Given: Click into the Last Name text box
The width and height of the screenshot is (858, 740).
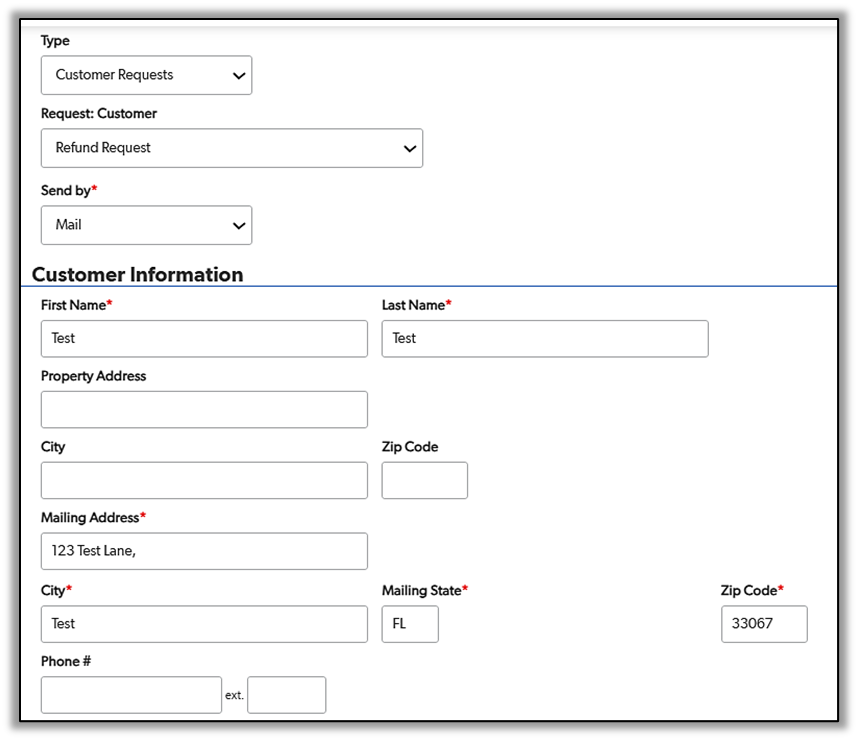Looking at the screenshot, I should click(x=544, y=339).
